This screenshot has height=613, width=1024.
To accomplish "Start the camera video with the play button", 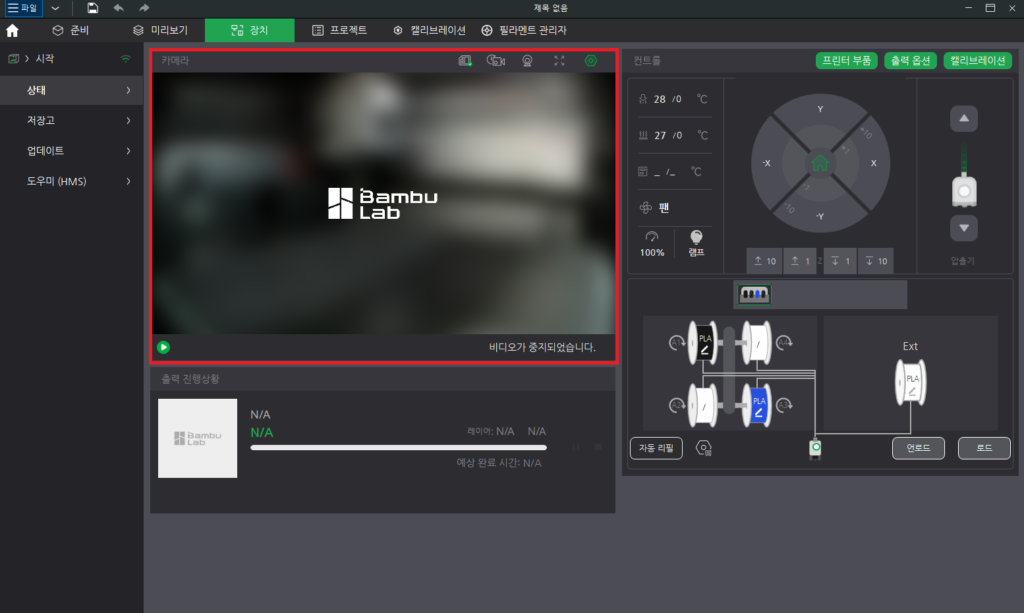I will 163,347.
